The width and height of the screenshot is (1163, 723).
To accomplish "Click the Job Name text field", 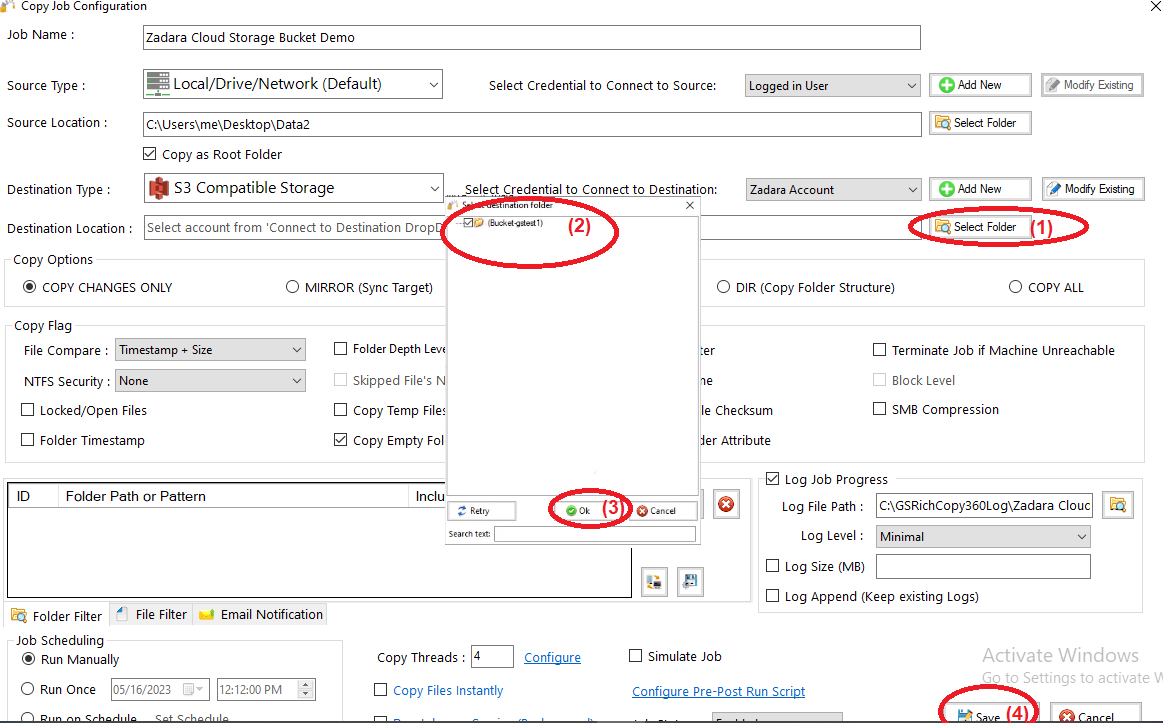I will [x=531, y=38].
